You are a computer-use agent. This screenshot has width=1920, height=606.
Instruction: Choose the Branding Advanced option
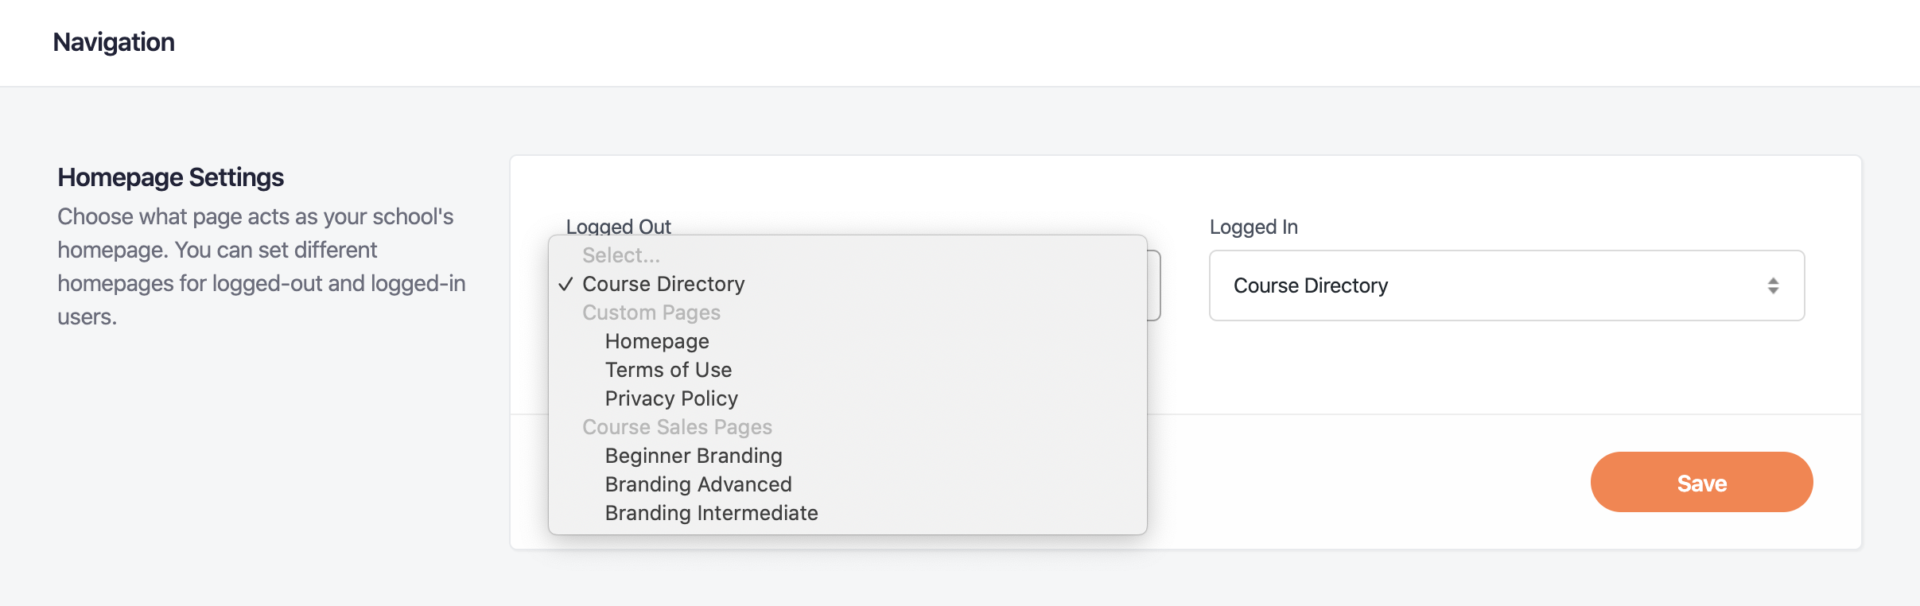697,484
